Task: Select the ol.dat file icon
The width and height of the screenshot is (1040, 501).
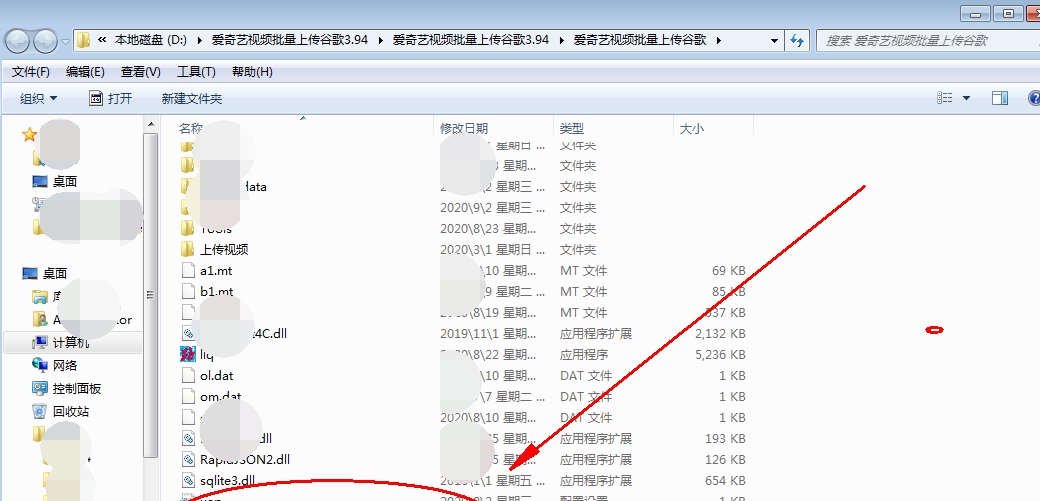Action: coord(188,376)
